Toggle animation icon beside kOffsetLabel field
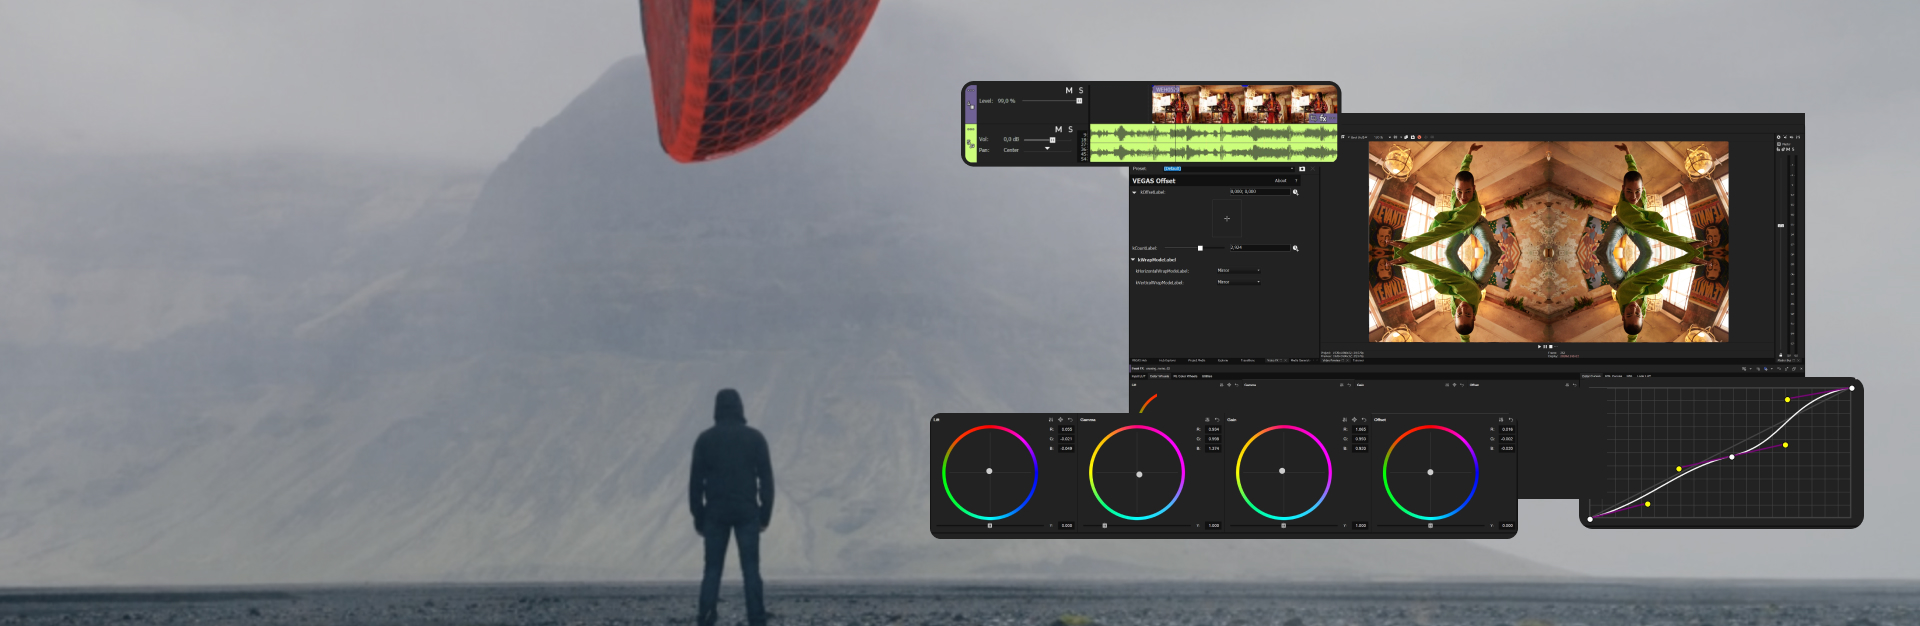 click(x=1296, y=192)
